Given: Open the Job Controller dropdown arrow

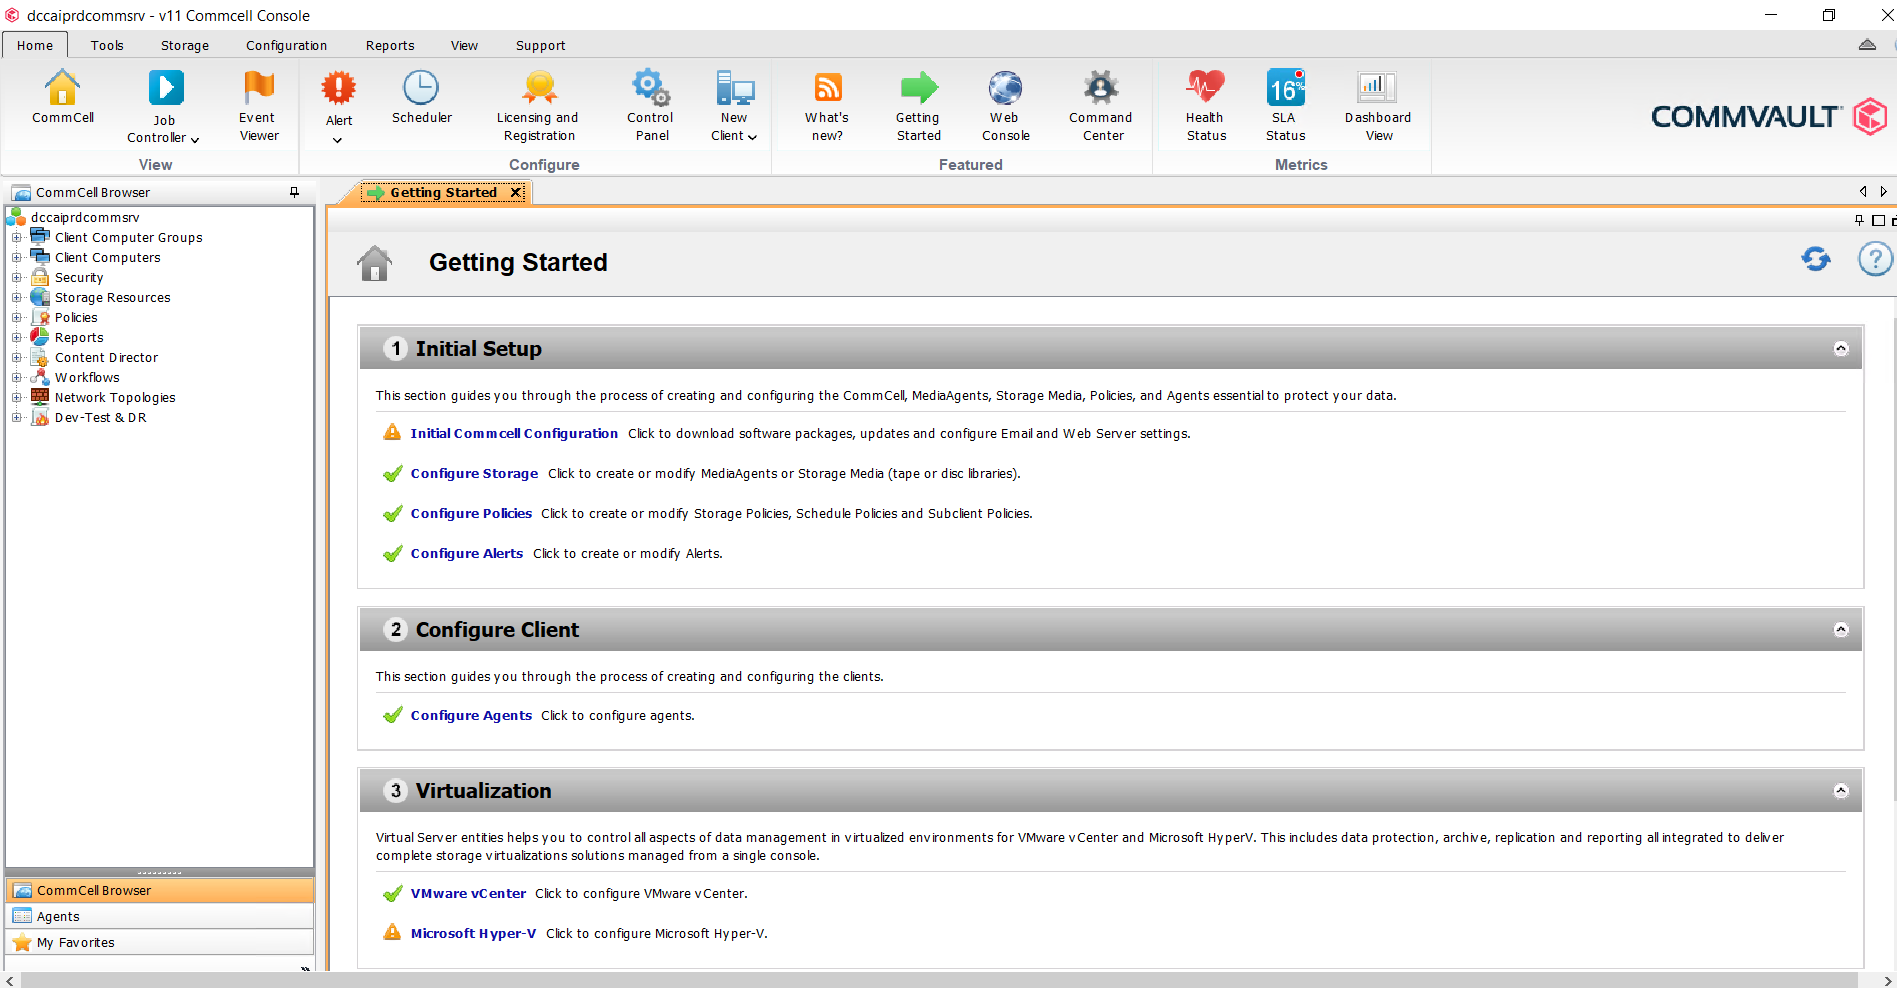Looking at the screenshot, I should (194, 139).
